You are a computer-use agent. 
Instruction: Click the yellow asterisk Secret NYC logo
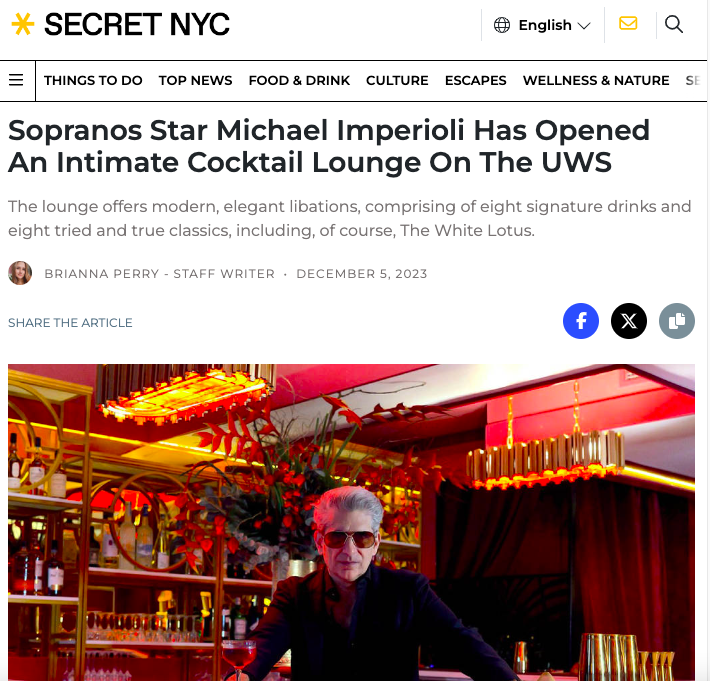[23, 24]
